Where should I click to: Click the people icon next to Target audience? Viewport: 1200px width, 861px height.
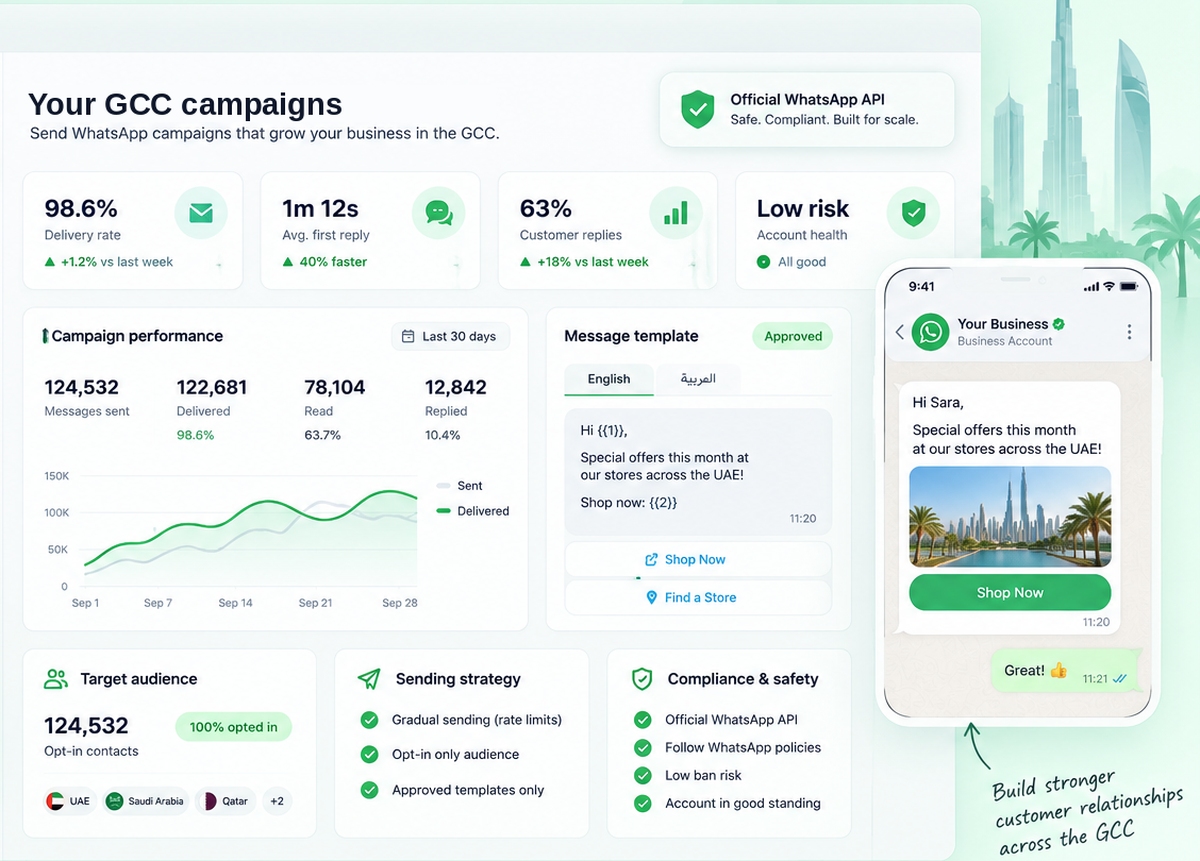(x=56, y=679)
